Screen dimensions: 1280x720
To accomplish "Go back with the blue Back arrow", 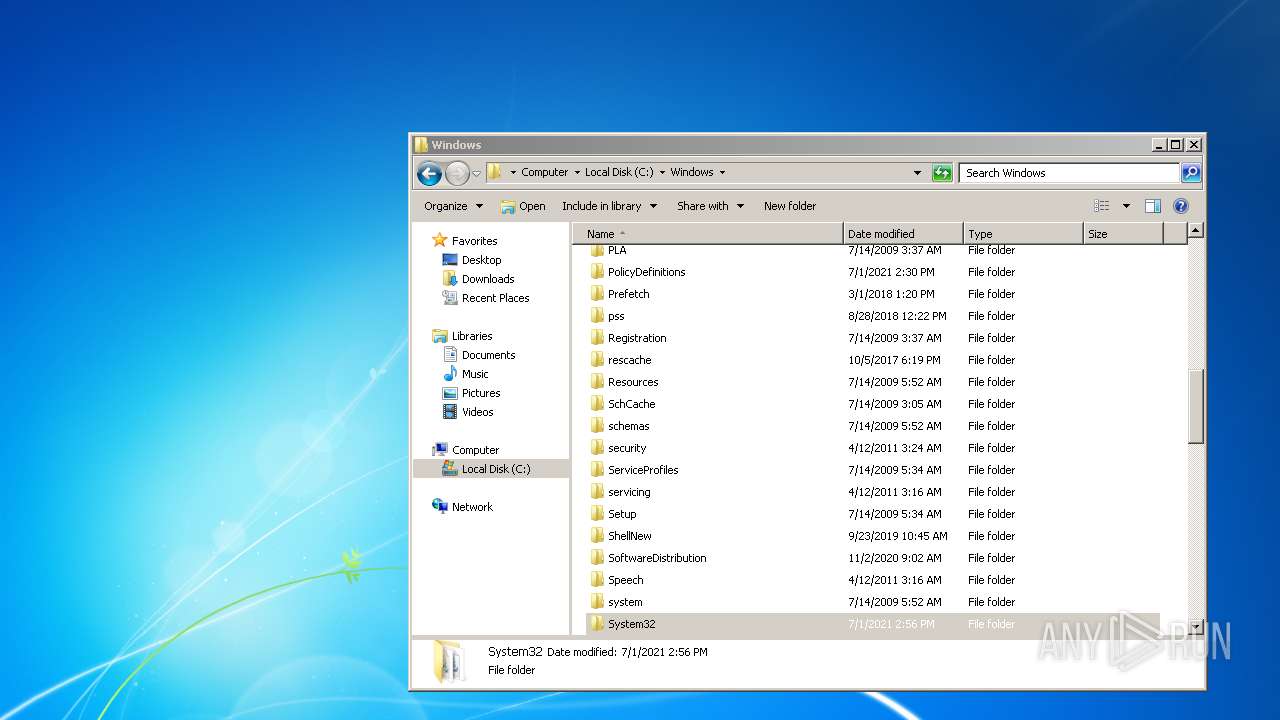I will [429, 173].
